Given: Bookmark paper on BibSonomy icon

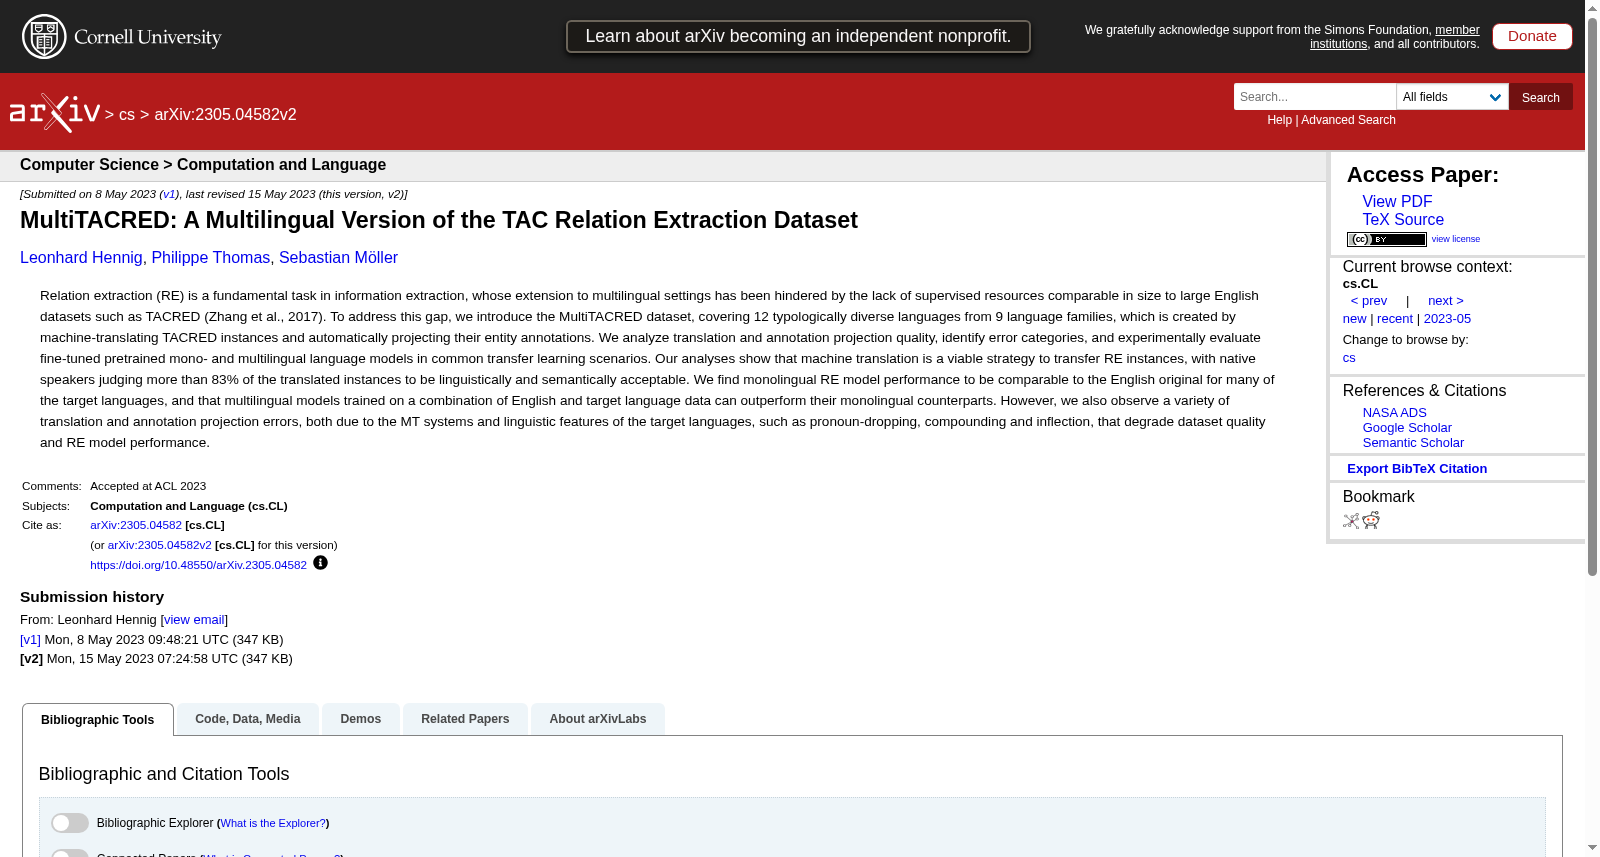Looking at the screenshot, I should click(x=1351, y=520).
